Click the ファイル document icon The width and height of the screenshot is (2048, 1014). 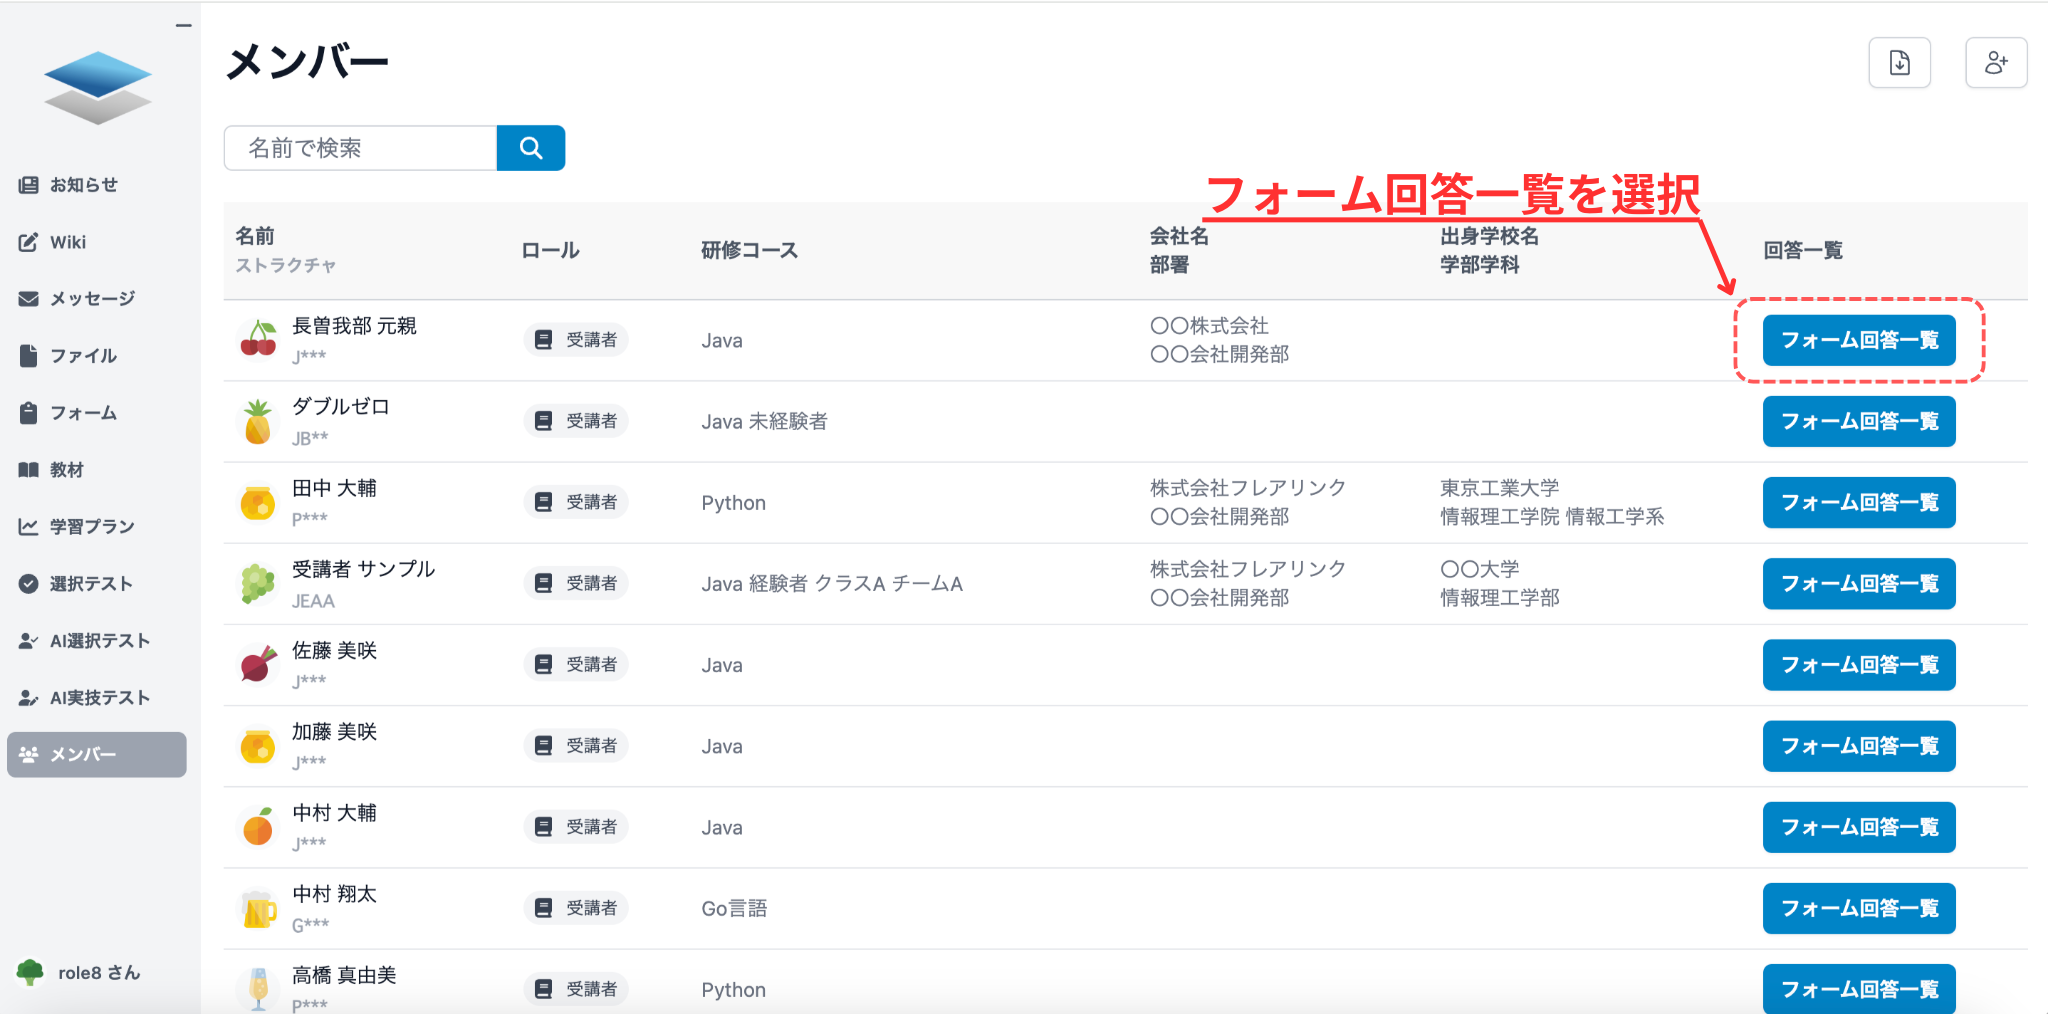pos(27,355)
